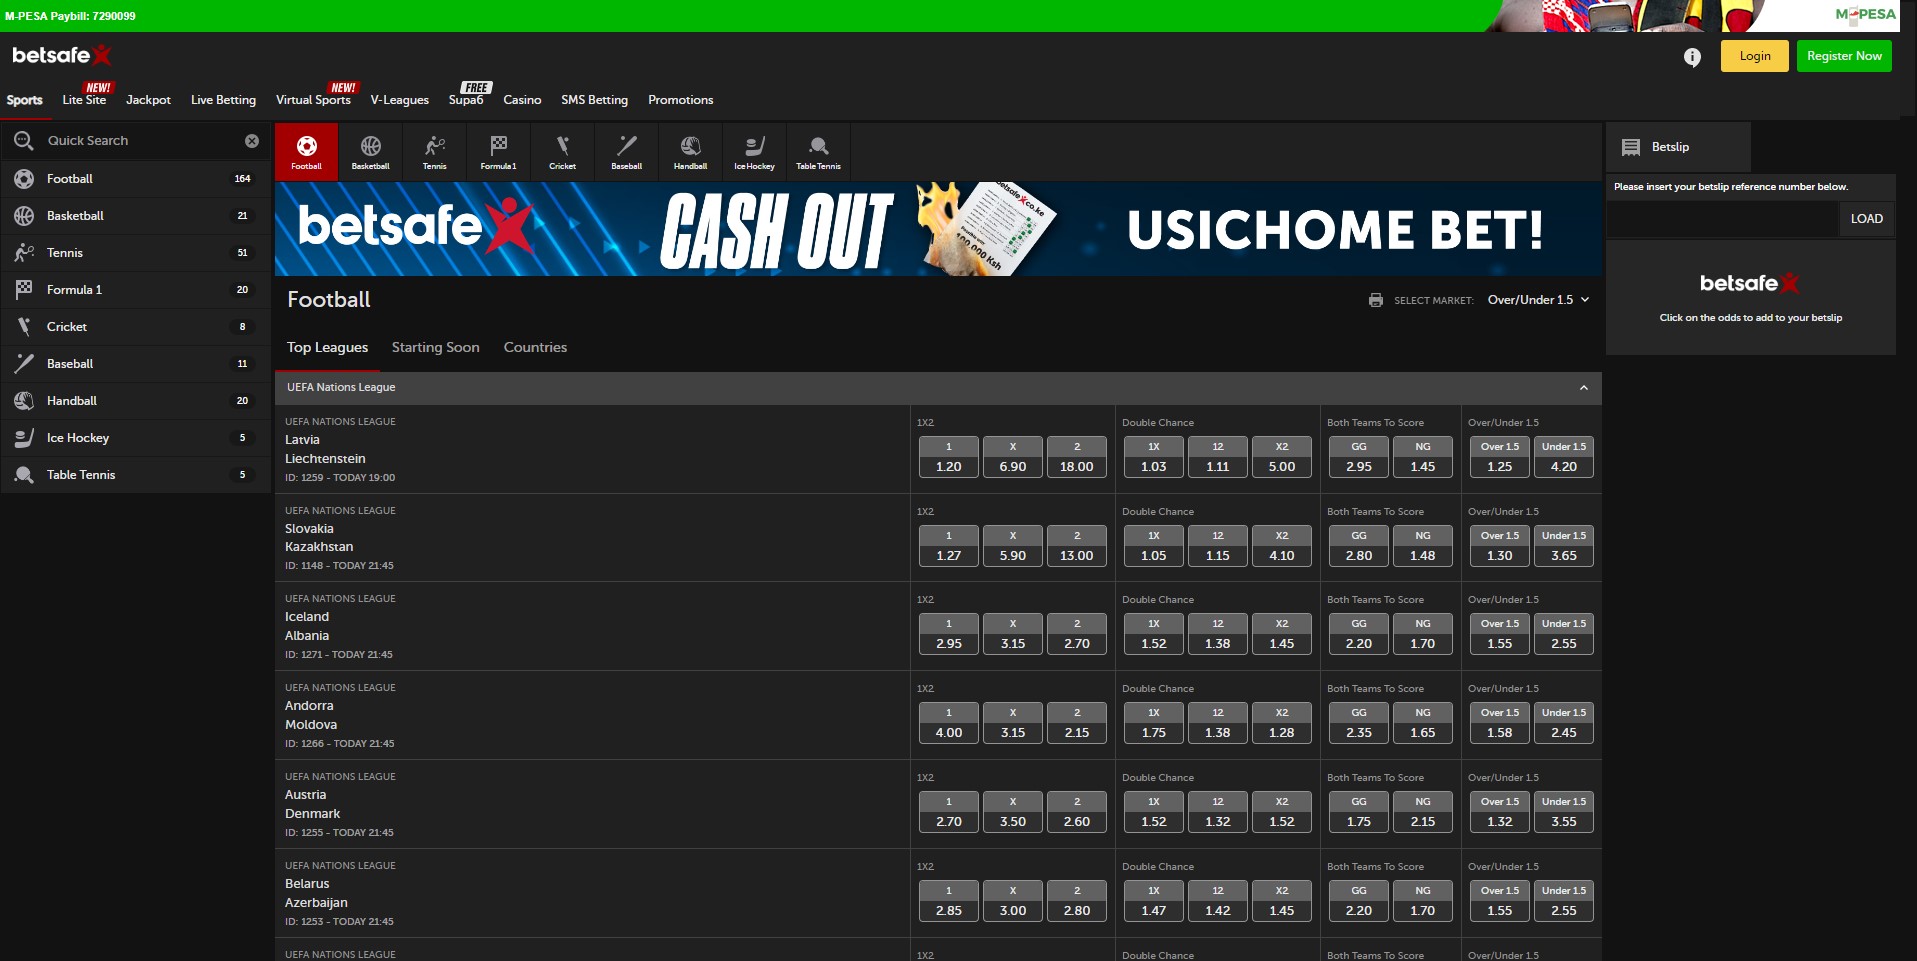Image resolution: width=1917 pixels, height=961 pixels.
Task: Select X2 double chance at 4.10
Action: tap(1282, 546)
